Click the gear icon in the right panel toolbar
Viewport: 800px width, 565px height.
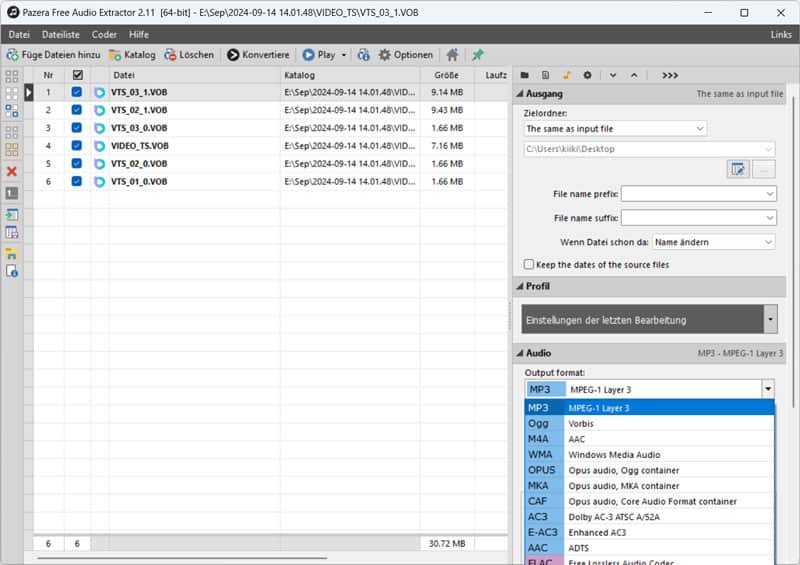[x=587, y=75]
